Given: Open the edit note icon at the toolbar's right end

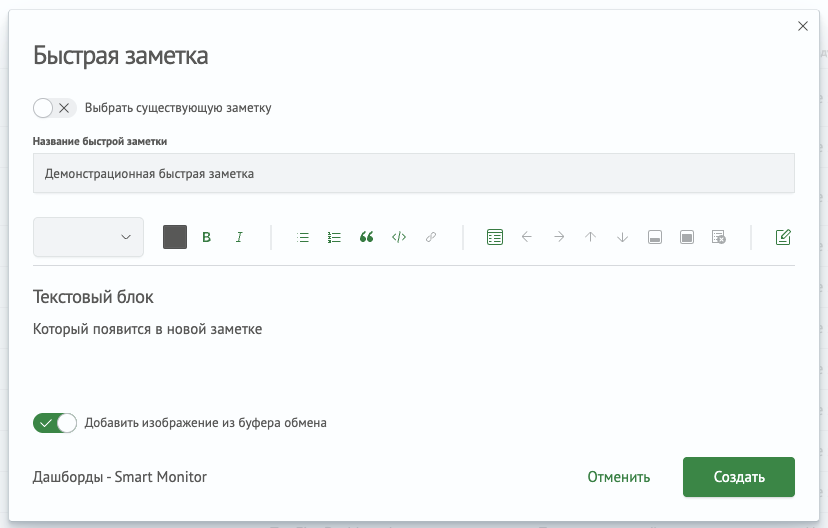Looking at the screenshot, I should (x=783, y=237).
